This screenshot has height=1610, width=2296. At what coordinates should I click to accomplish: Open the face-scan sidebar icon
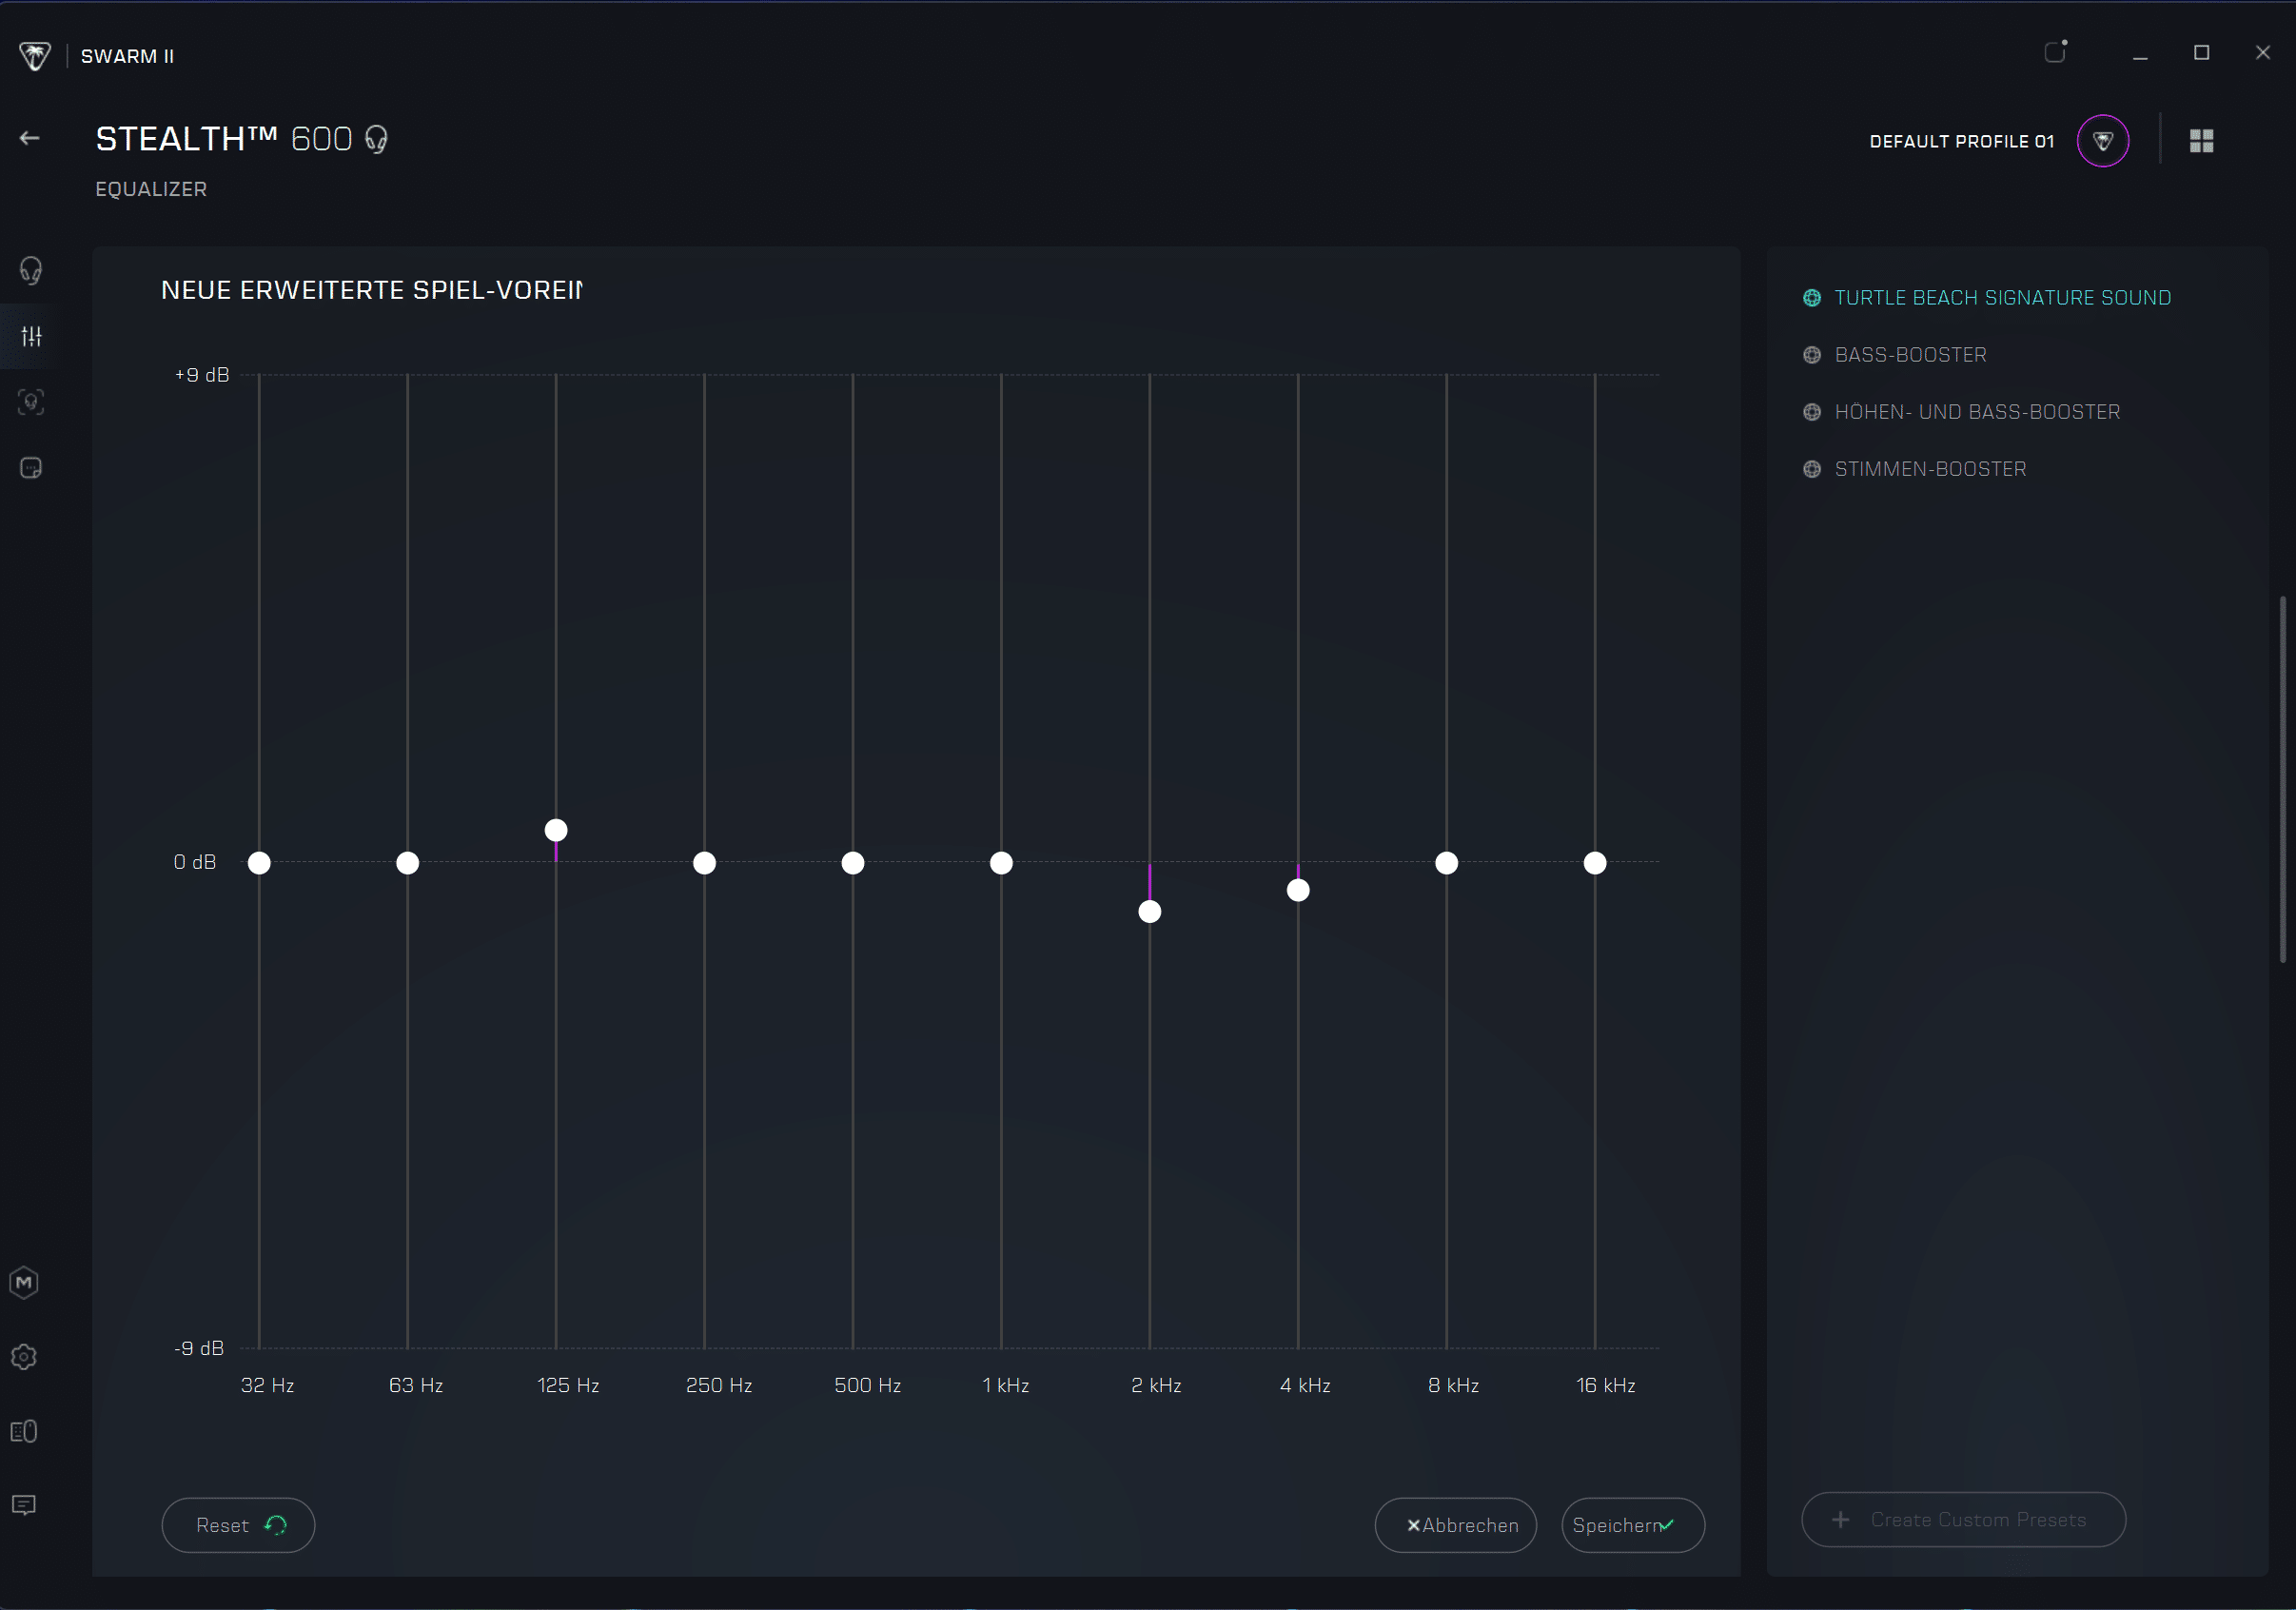click(x=31, y=402)
